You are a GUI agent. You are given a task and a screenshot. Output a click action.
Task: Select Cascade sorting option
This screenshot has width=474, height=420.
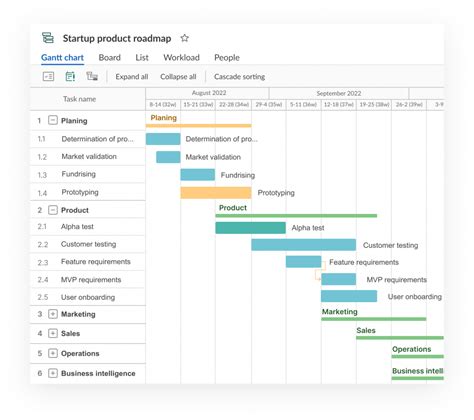[x=239, y=77]
